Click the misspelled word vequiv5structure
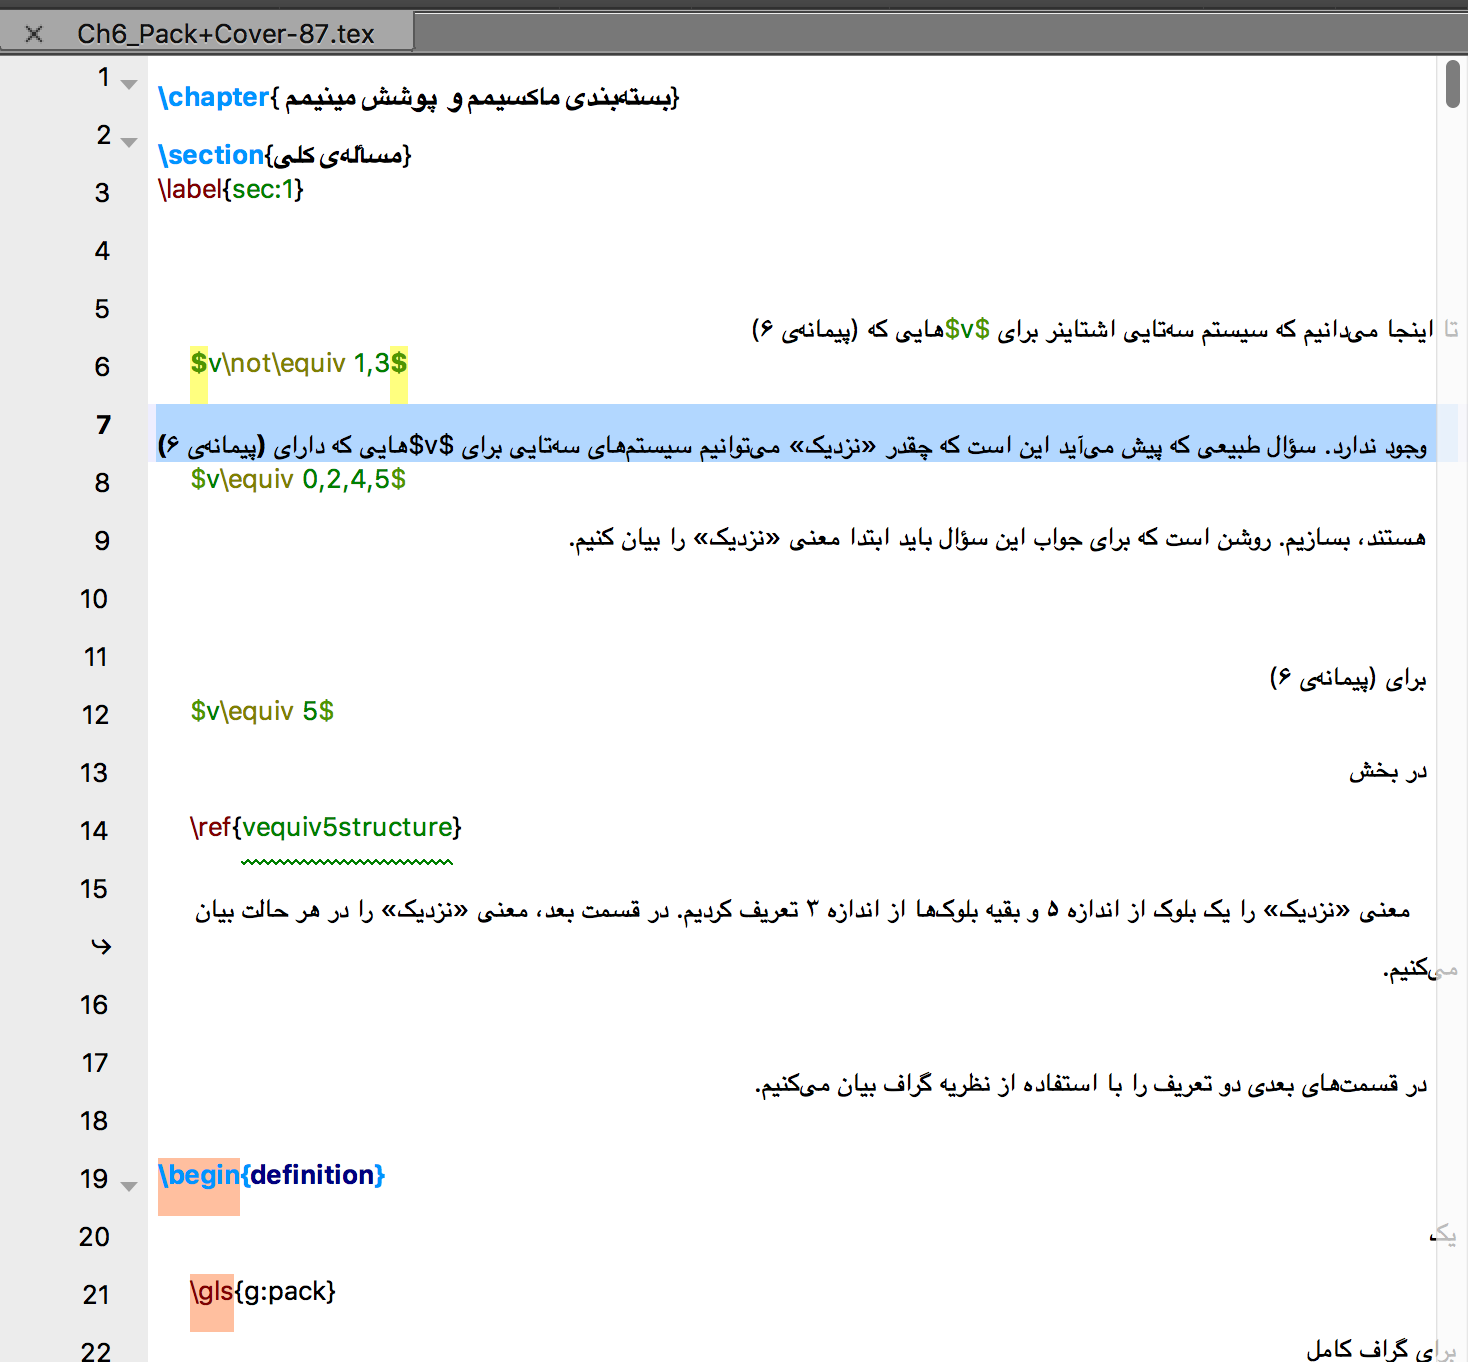Viewport: 1468px width, 1362px height. pyautogui.click(x=347, y=827)
